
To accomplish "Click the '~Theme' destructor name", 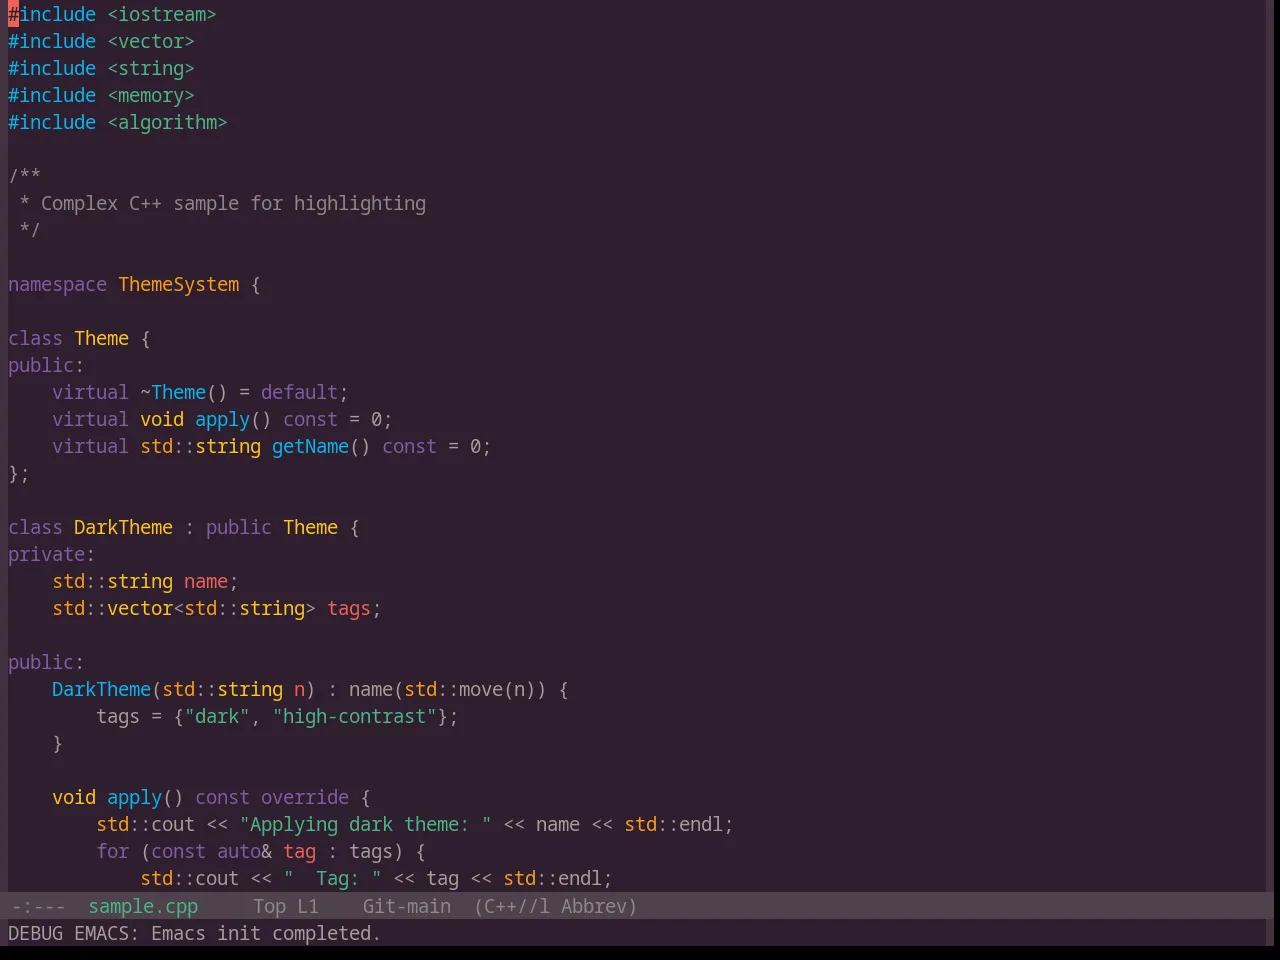I will [x=173, y=392].
